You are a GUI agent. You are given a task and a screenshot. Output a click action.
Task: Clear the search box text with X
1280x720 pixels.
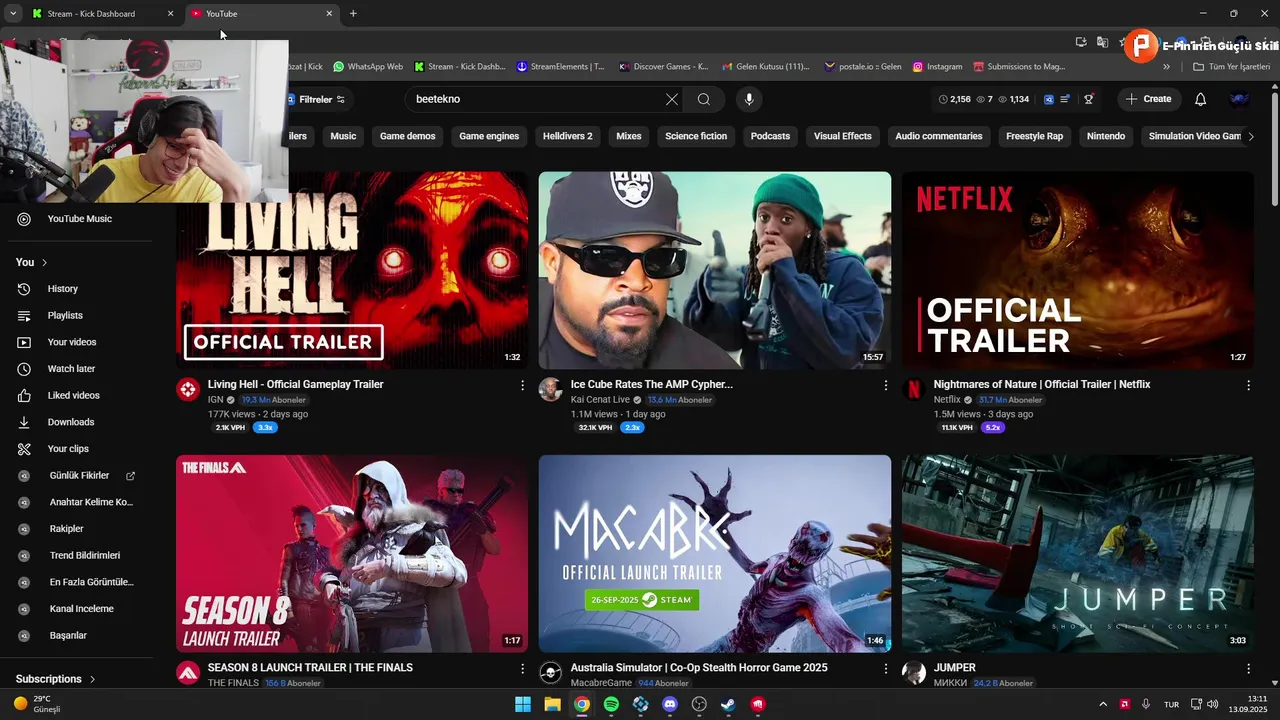pos(671,99)
